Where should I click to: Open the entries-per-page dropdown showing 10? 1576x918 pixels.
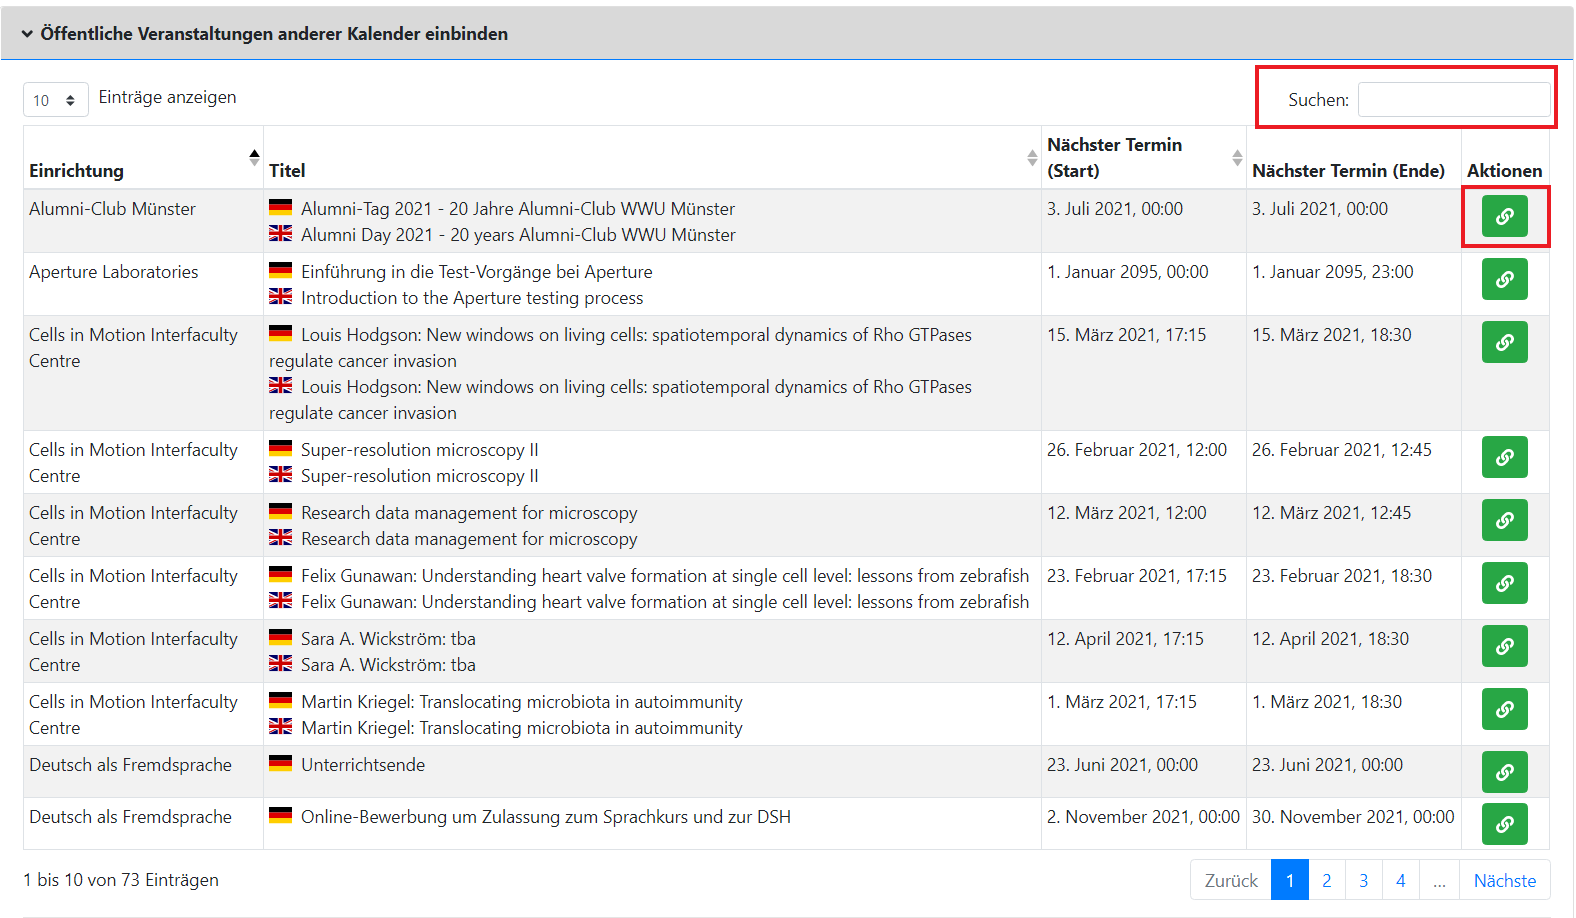(x=55, y=100)
